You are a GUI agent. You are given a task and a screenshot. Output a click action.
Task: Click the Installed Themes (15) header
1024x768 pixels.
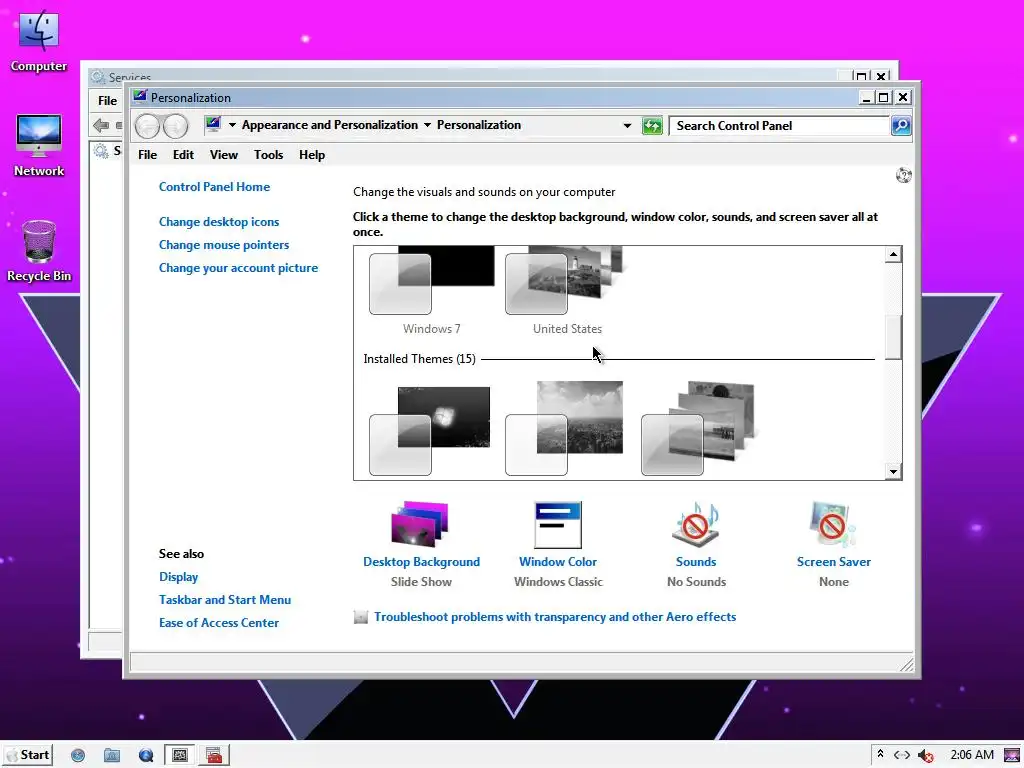(419, 359)
